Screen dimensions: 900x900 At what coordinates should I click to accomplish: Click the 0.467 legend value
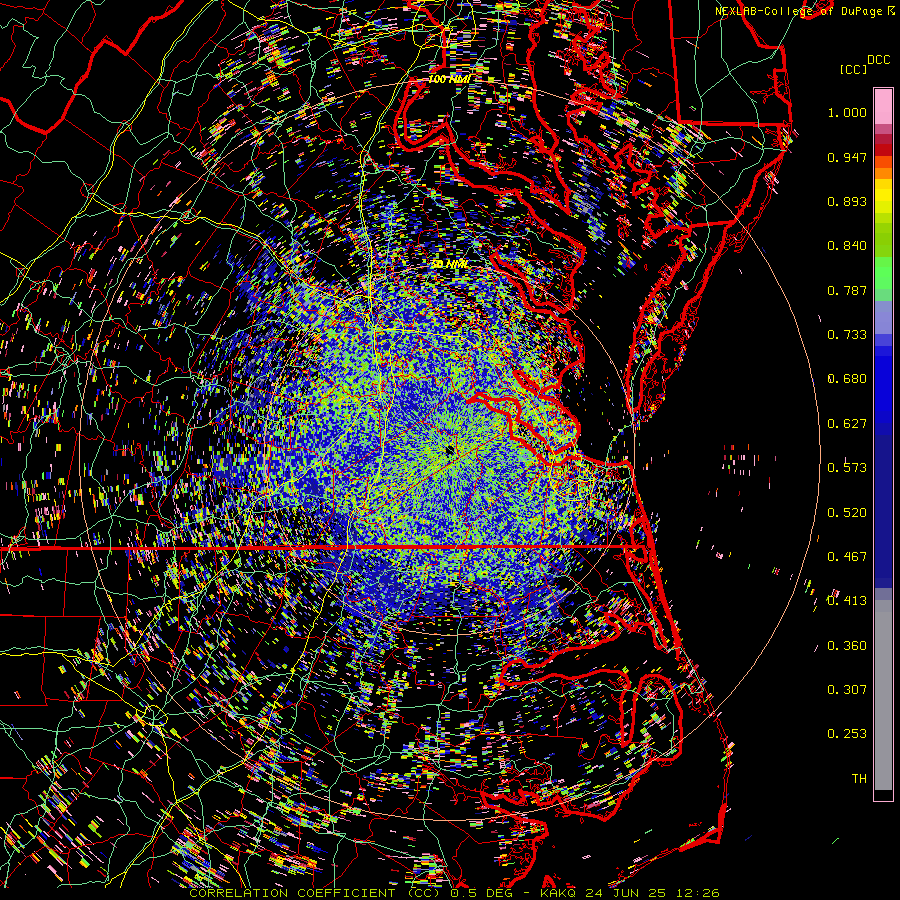(847, 557)
